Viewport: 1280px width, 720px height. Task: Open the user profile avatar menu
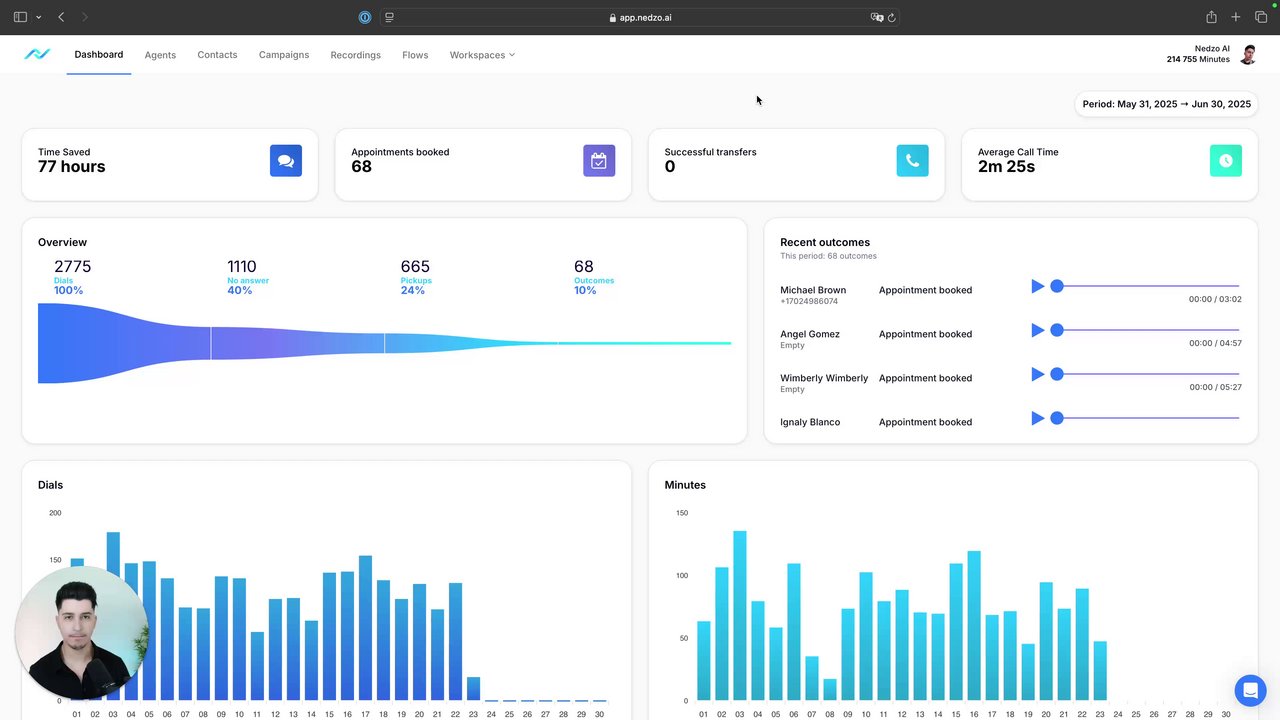(x=1248, y=54)
